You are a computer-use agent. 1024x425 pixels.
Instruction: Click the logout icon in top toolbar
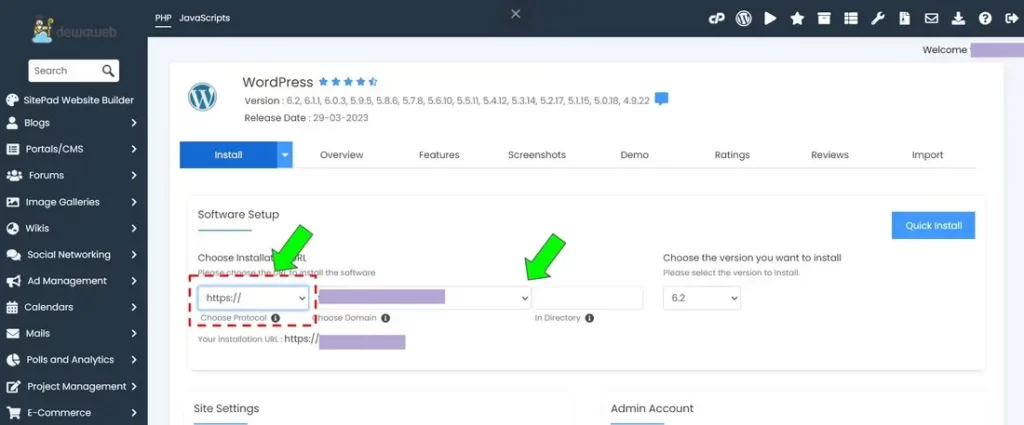(x=1012, y=18)
